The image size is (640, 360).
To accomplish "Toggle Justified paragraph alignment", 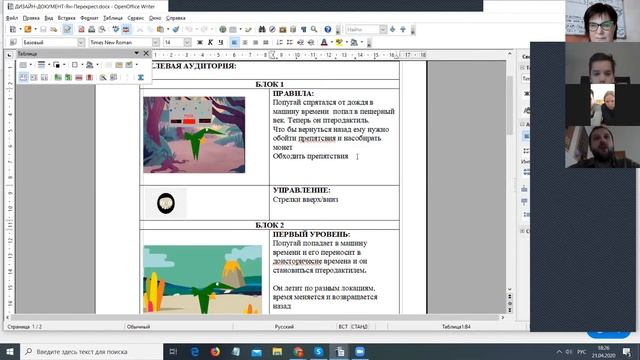I will tap(266, 42).
